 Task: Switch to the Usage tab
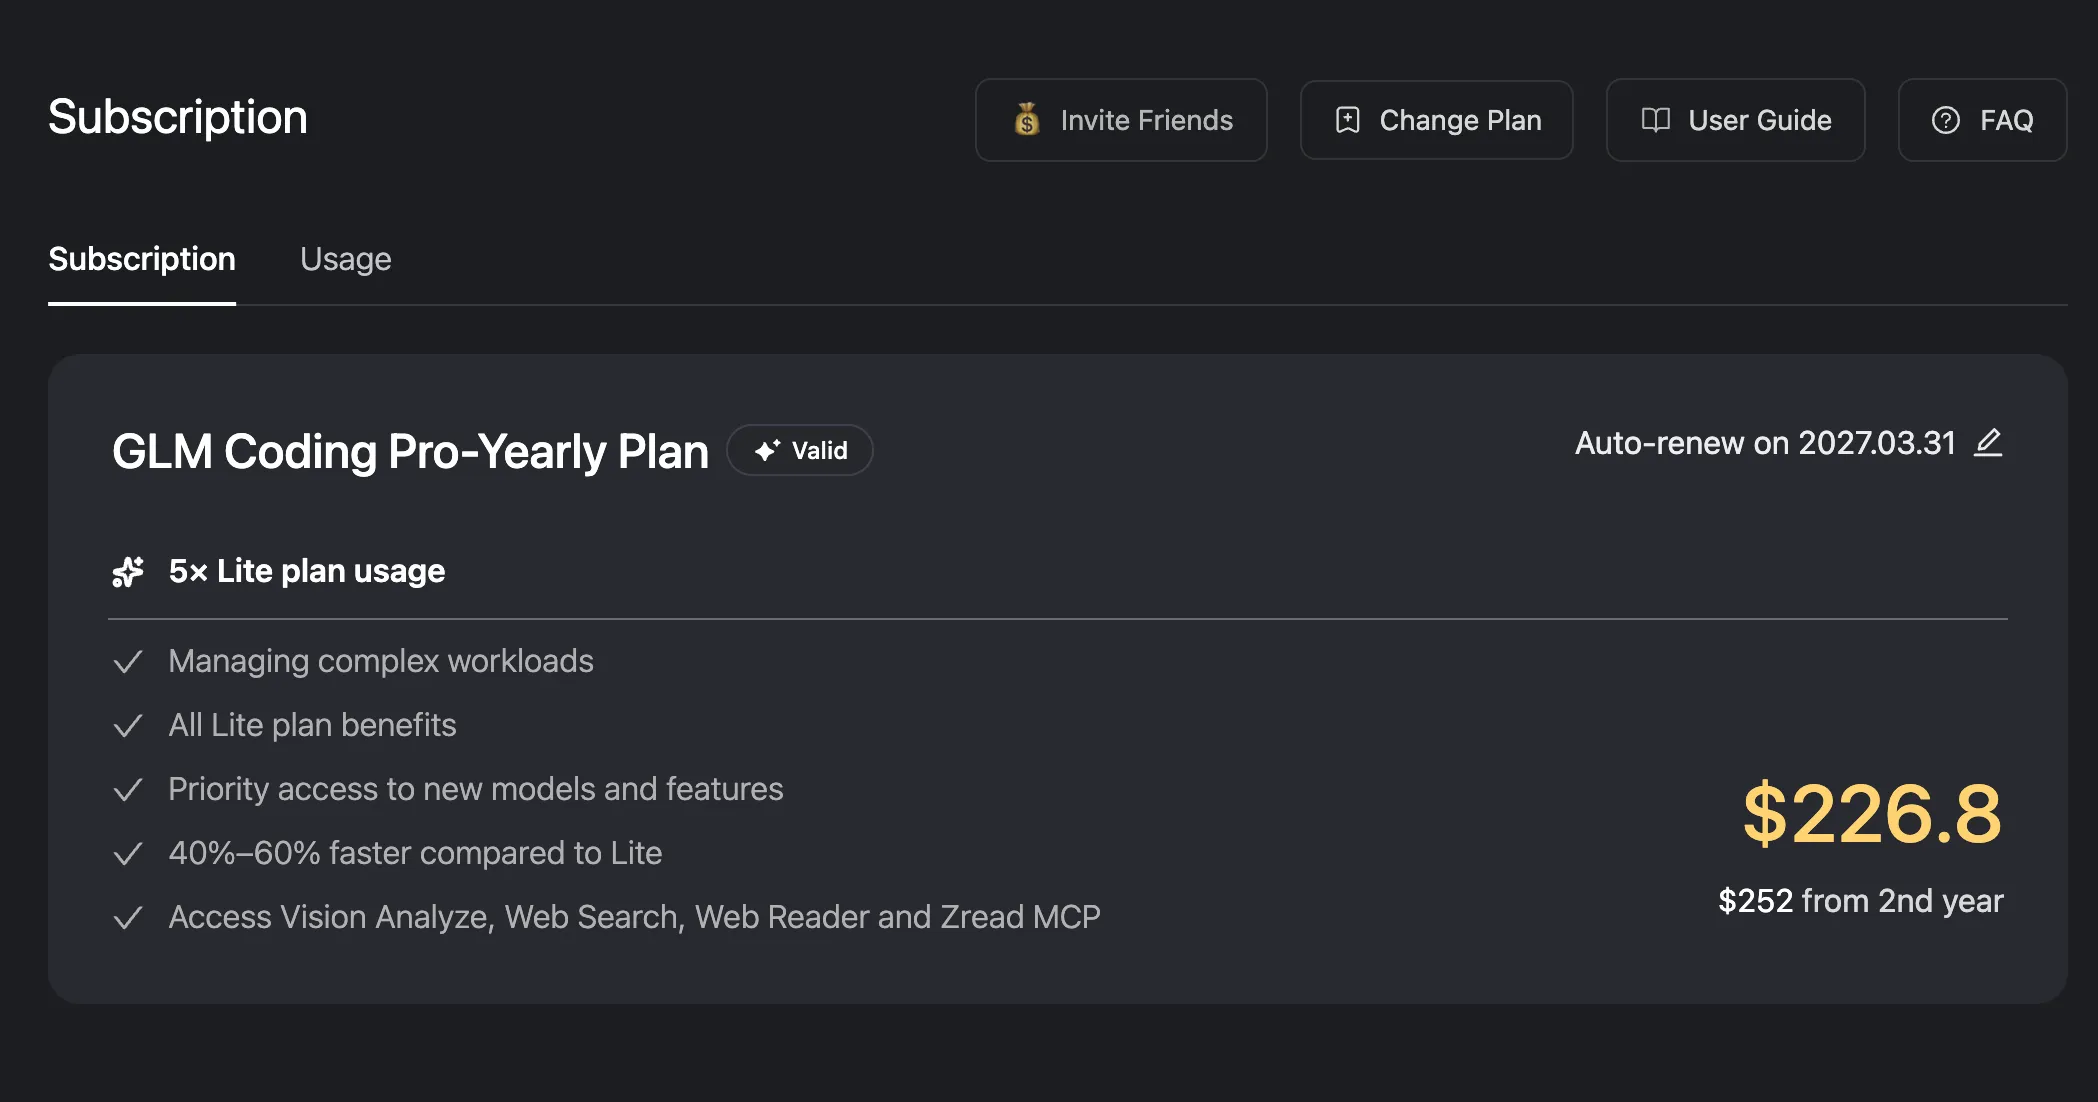pos(345,259)
